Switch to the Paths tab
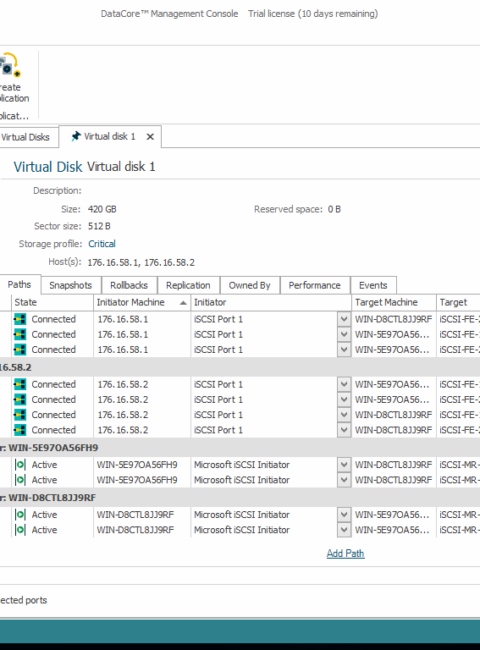This screenshot has height=650, width=480. (19, 284)
